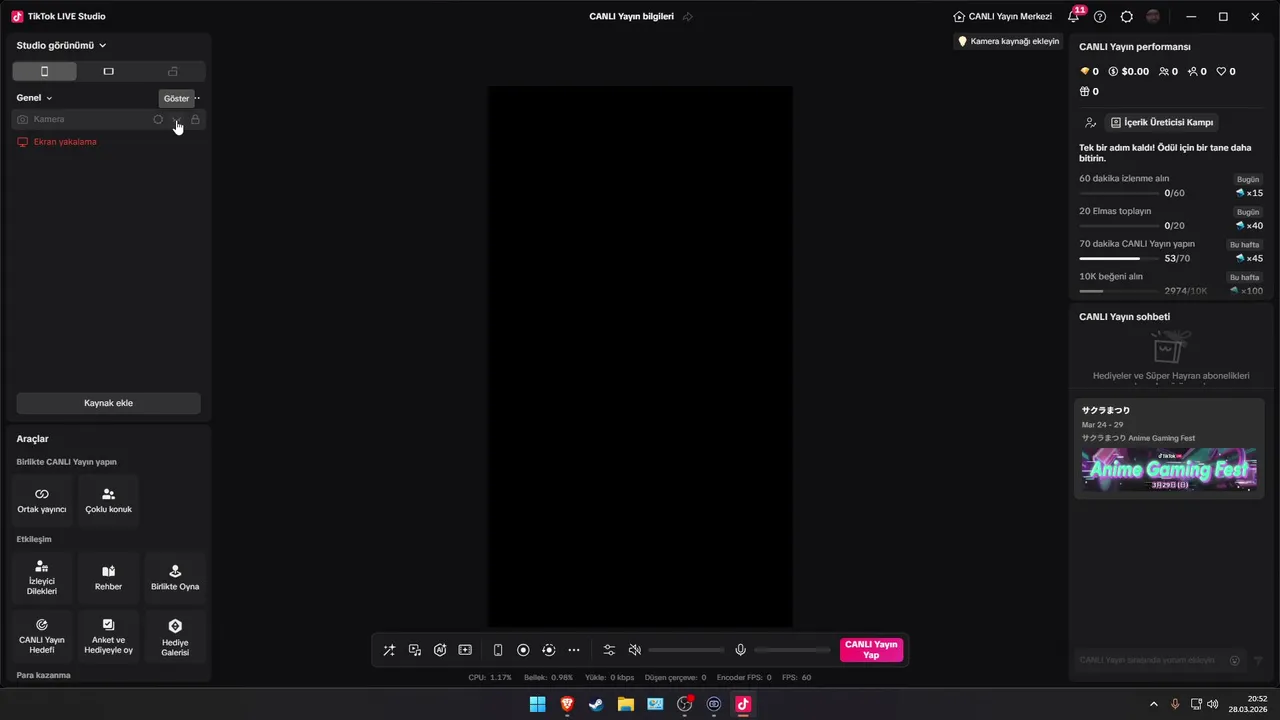Screen dimensions: 1280x720
Task: Open the Ortak yayıncı tool
Action: tap(42, 501)
